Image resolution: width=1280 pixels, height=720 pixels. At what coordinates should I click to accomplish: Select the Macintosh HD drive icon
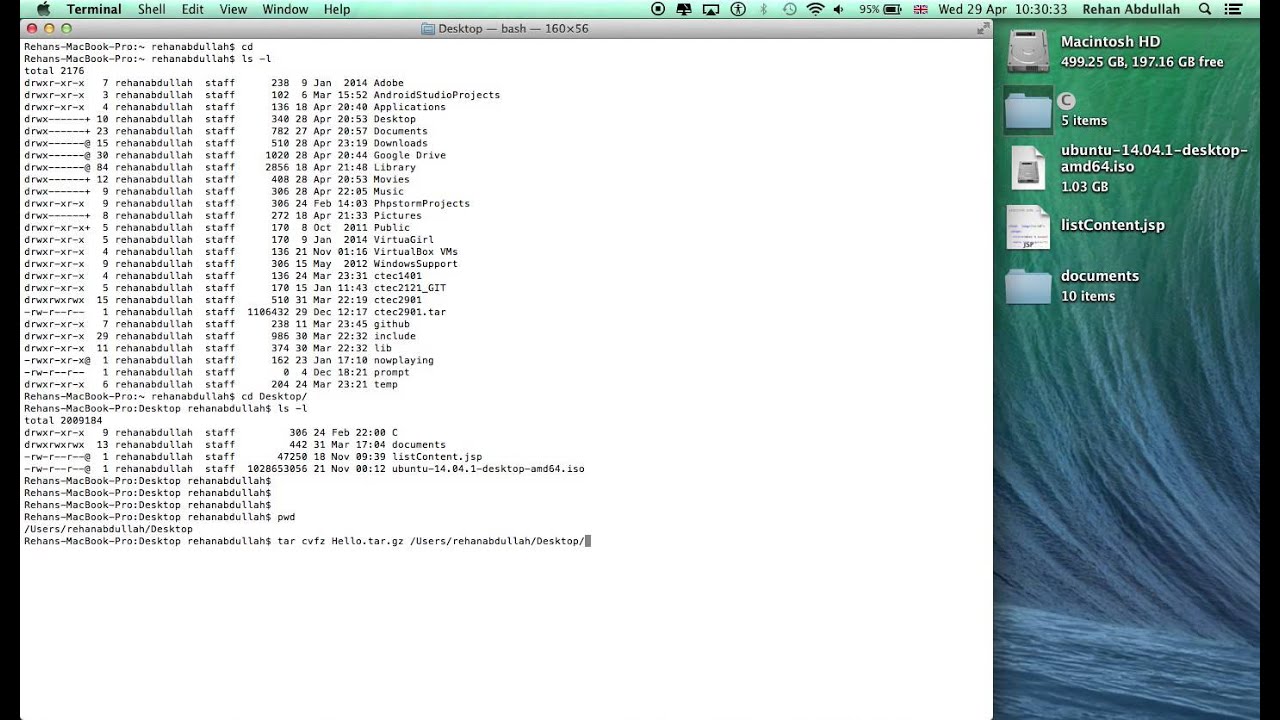click(1028, 51)
